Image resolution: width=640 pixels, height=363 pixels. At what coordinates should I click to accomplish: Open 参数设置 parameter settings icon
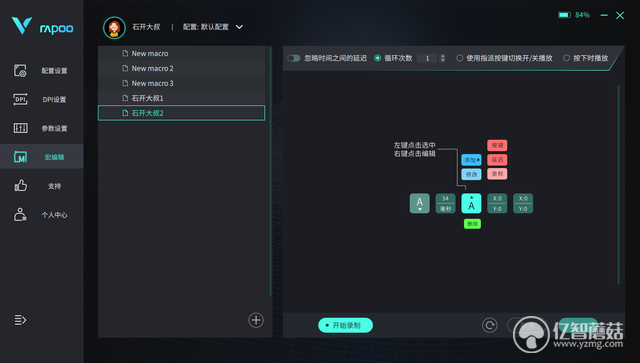point(20,128)
